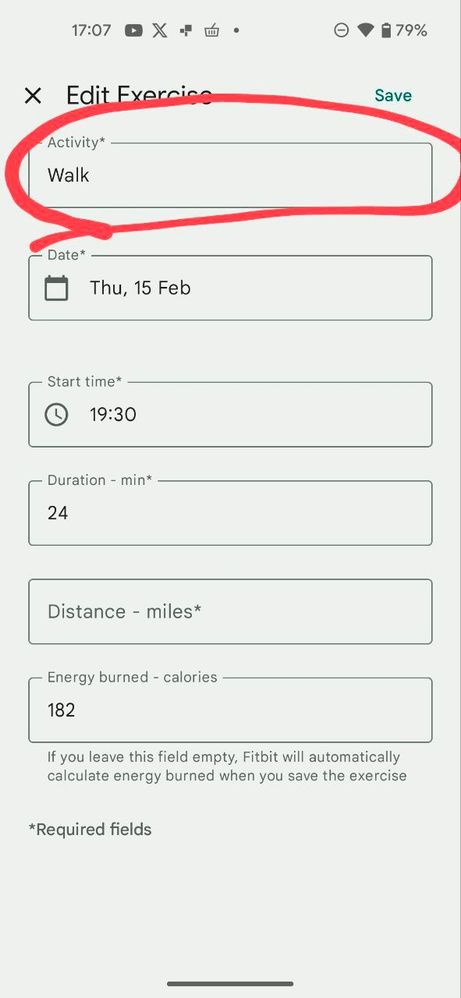Open the time picker showing 19:30
This screenshot has width=461, height=998.
point(230,414)
